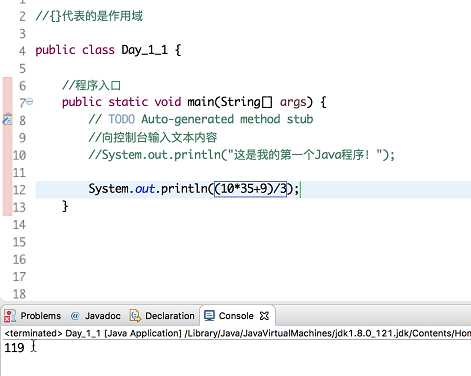Viewport: 471px width, 376px height.
Task: Click the Declaration tab icon
Action: pos(135,316)
